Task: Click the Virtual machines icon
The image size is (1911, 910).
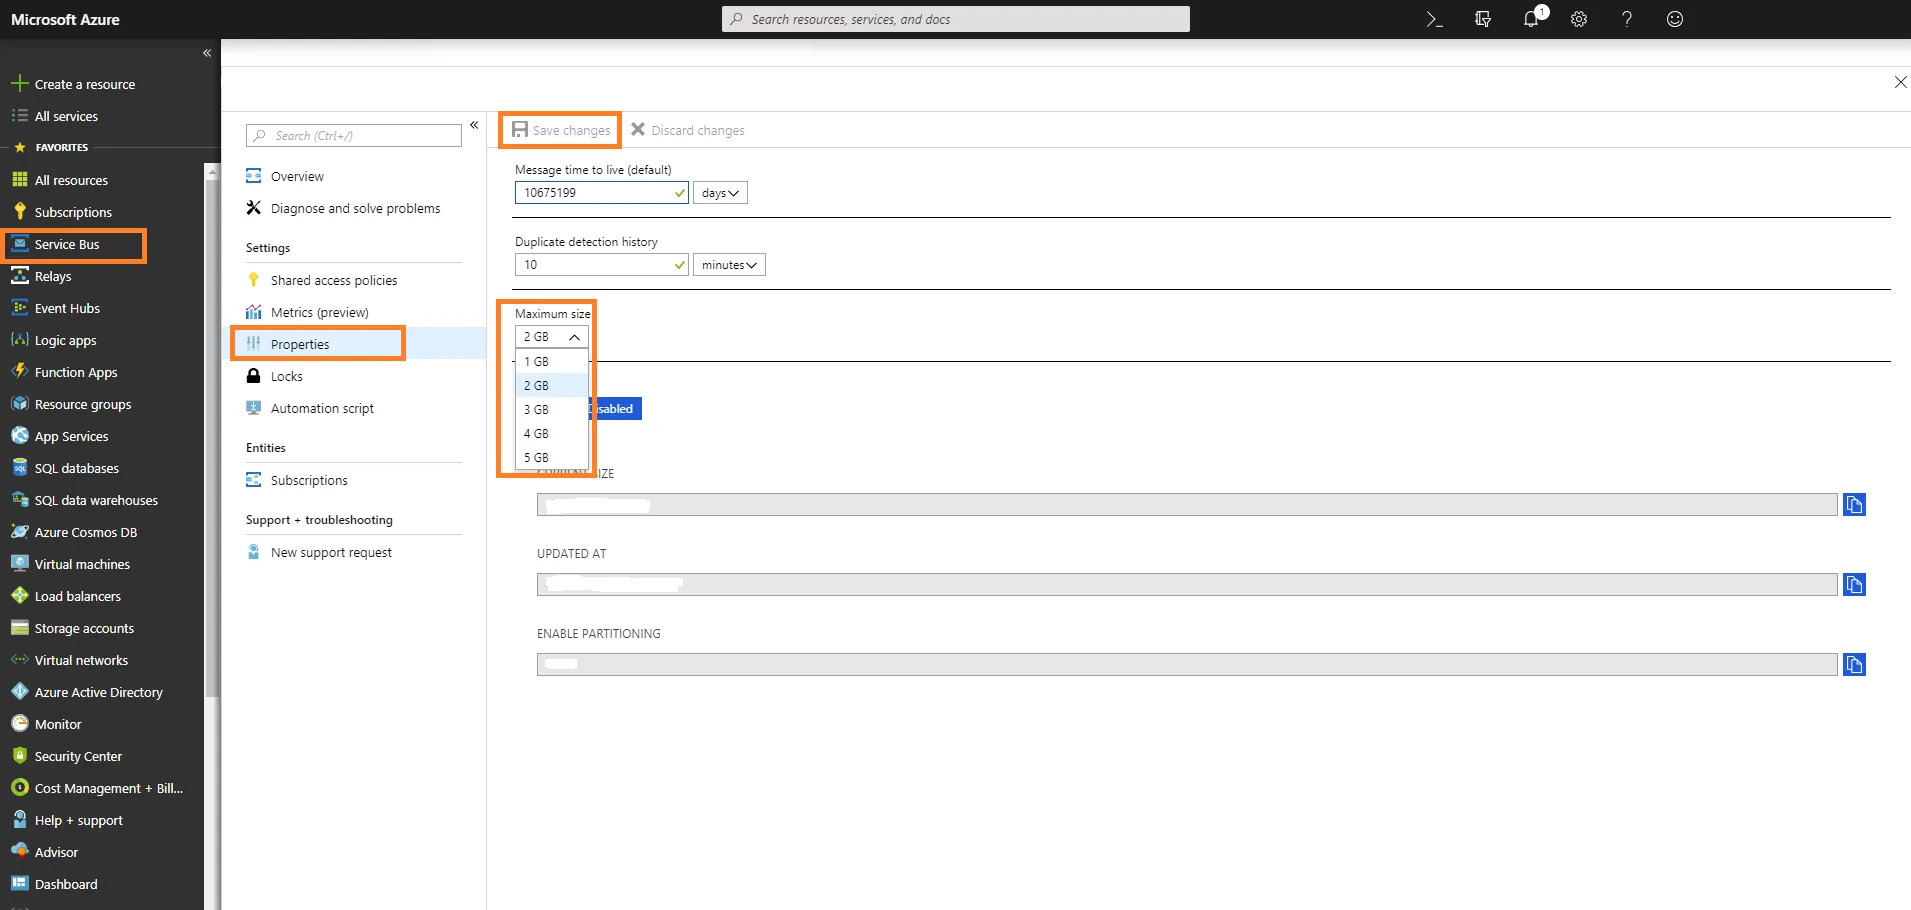Action: tap(19, 564)
